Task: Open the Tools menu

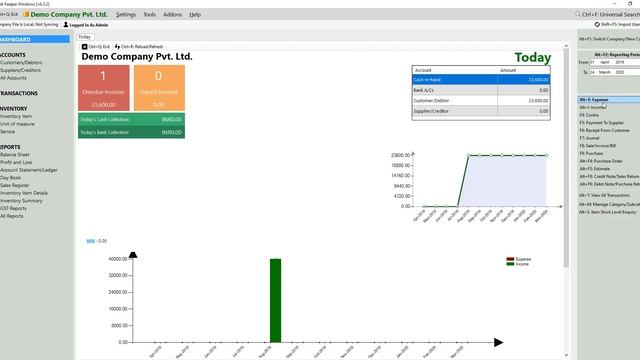Action: (149, 14)
